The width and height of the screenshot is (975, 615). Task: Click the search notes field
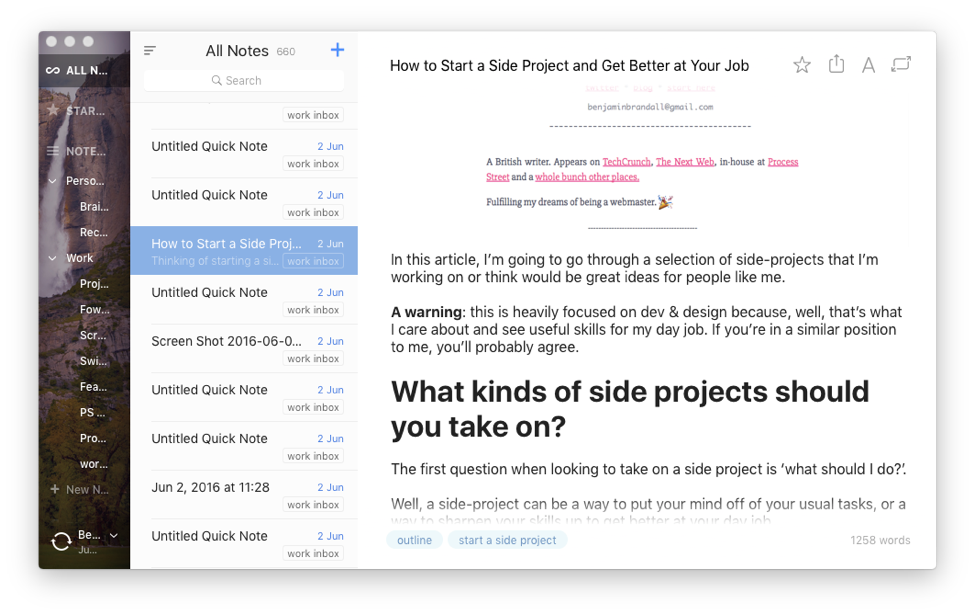(x=244, y=80)
